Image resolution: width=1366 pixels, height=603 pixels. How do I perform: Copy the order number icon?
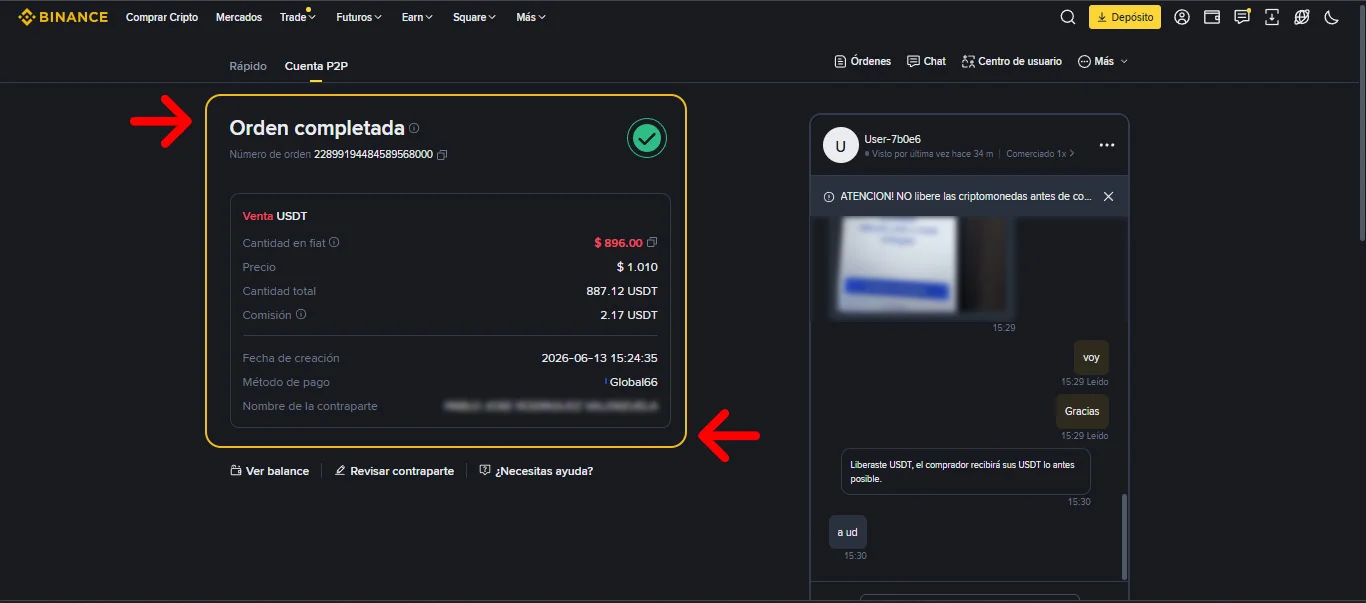pyautogui.click(x=442, y=155)
